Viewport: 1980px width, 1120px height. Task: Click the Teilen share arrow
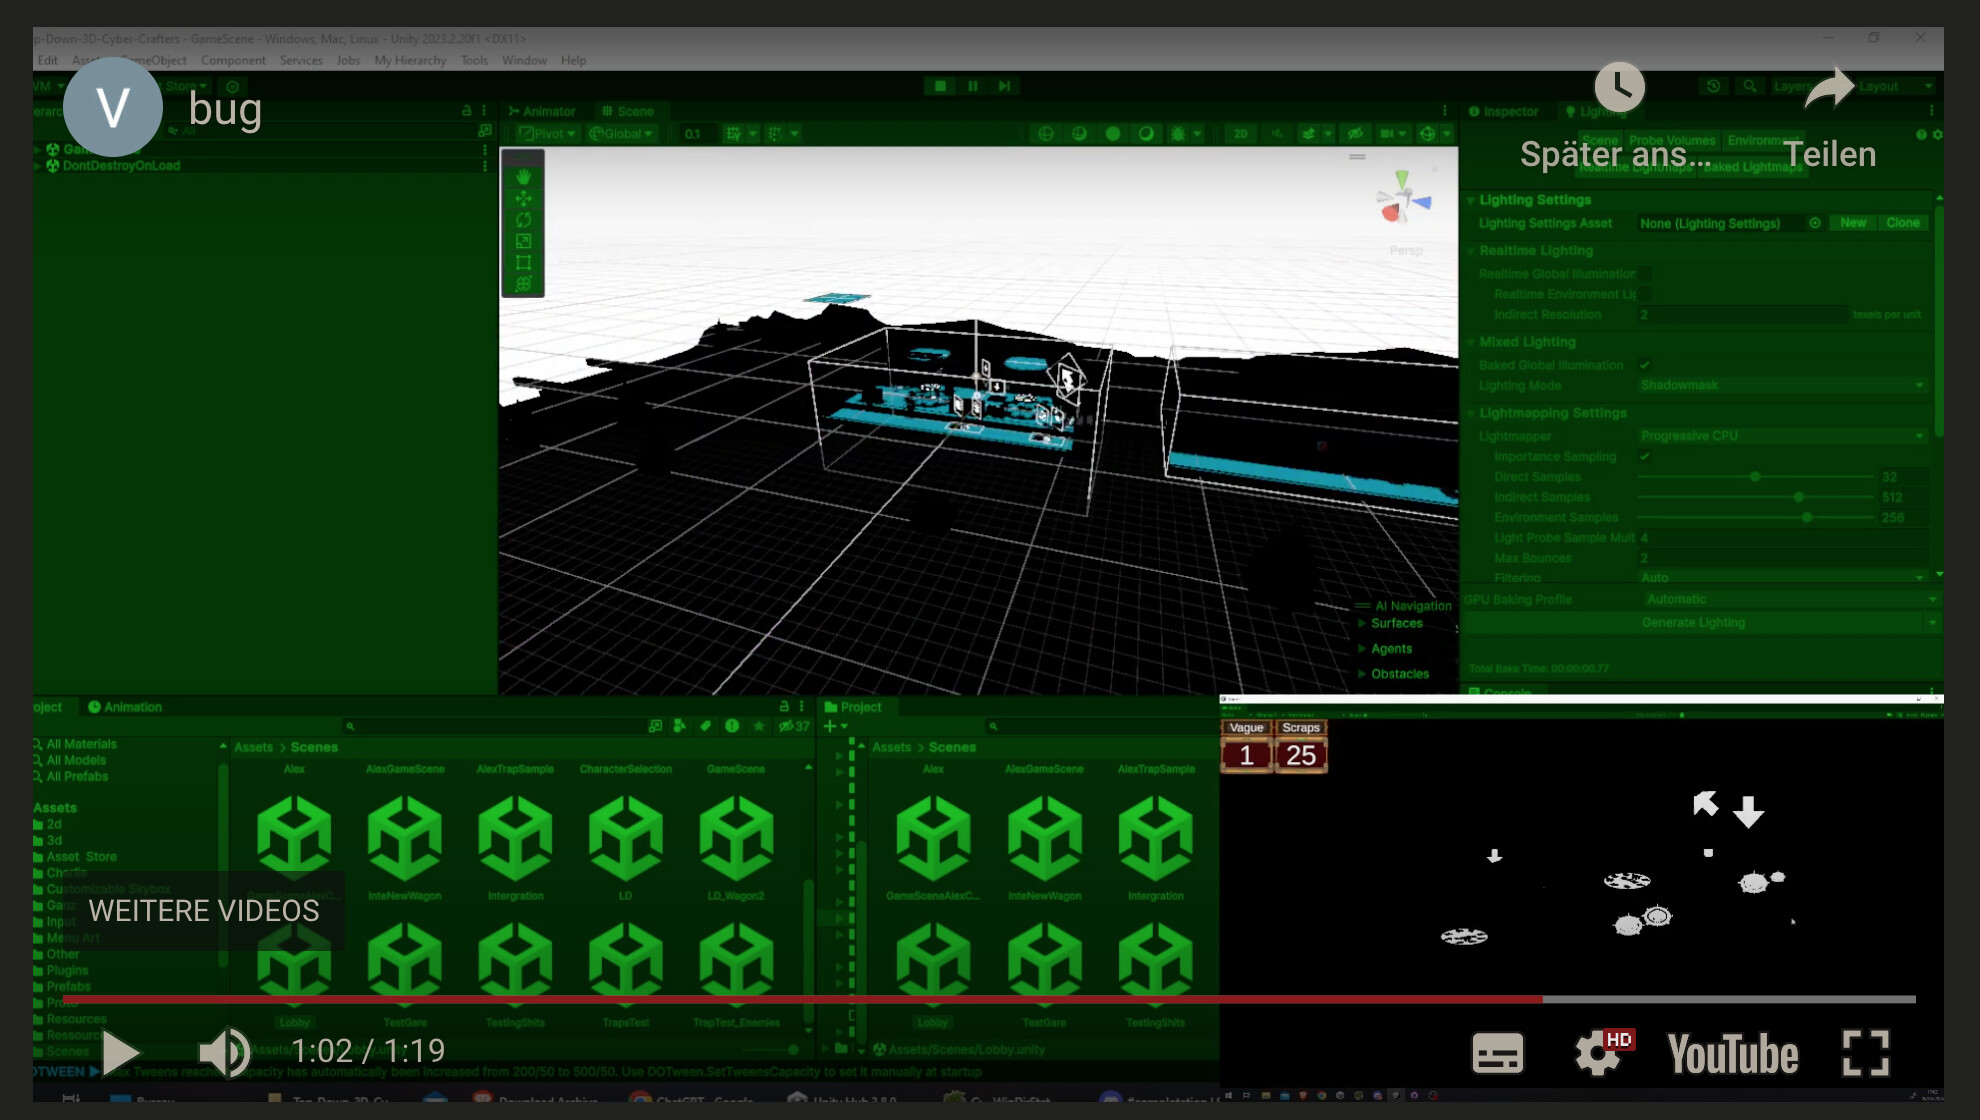1829,88
